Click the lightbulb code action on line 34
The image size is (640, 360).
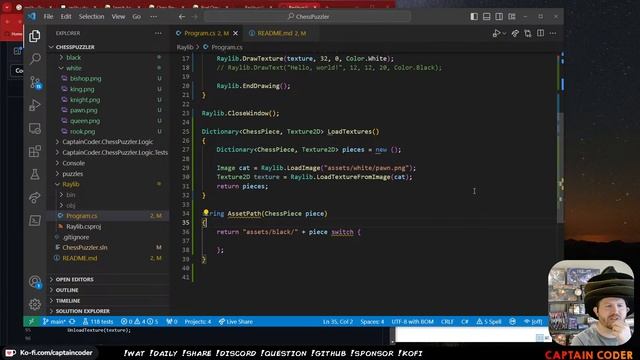tap(206, 213)
